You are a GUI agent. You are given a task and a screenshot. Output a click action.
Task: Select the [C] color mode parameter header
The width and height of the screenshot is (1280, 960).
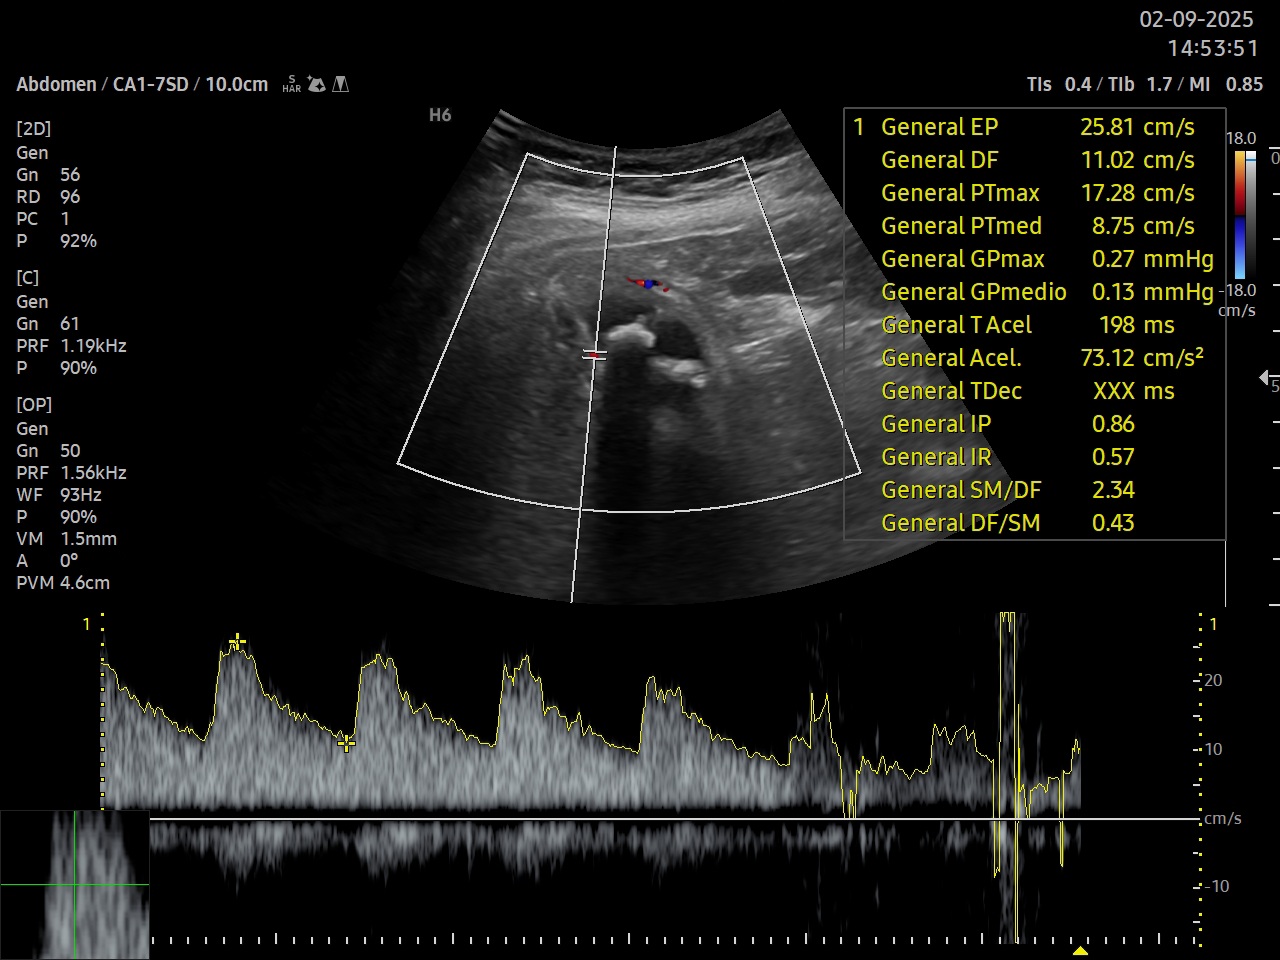click(x=27, y=278)
